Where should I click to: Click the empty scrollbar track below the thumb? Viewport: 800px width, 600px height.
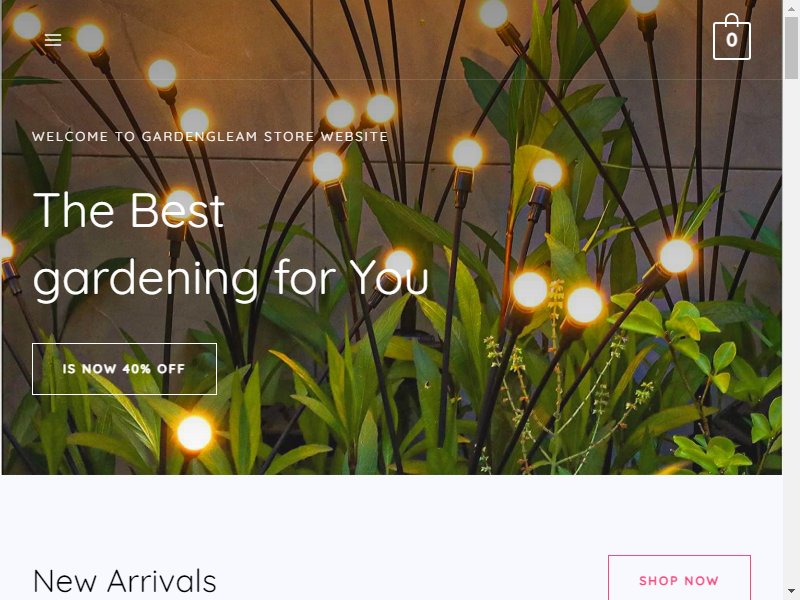click(x=791, y=332)
